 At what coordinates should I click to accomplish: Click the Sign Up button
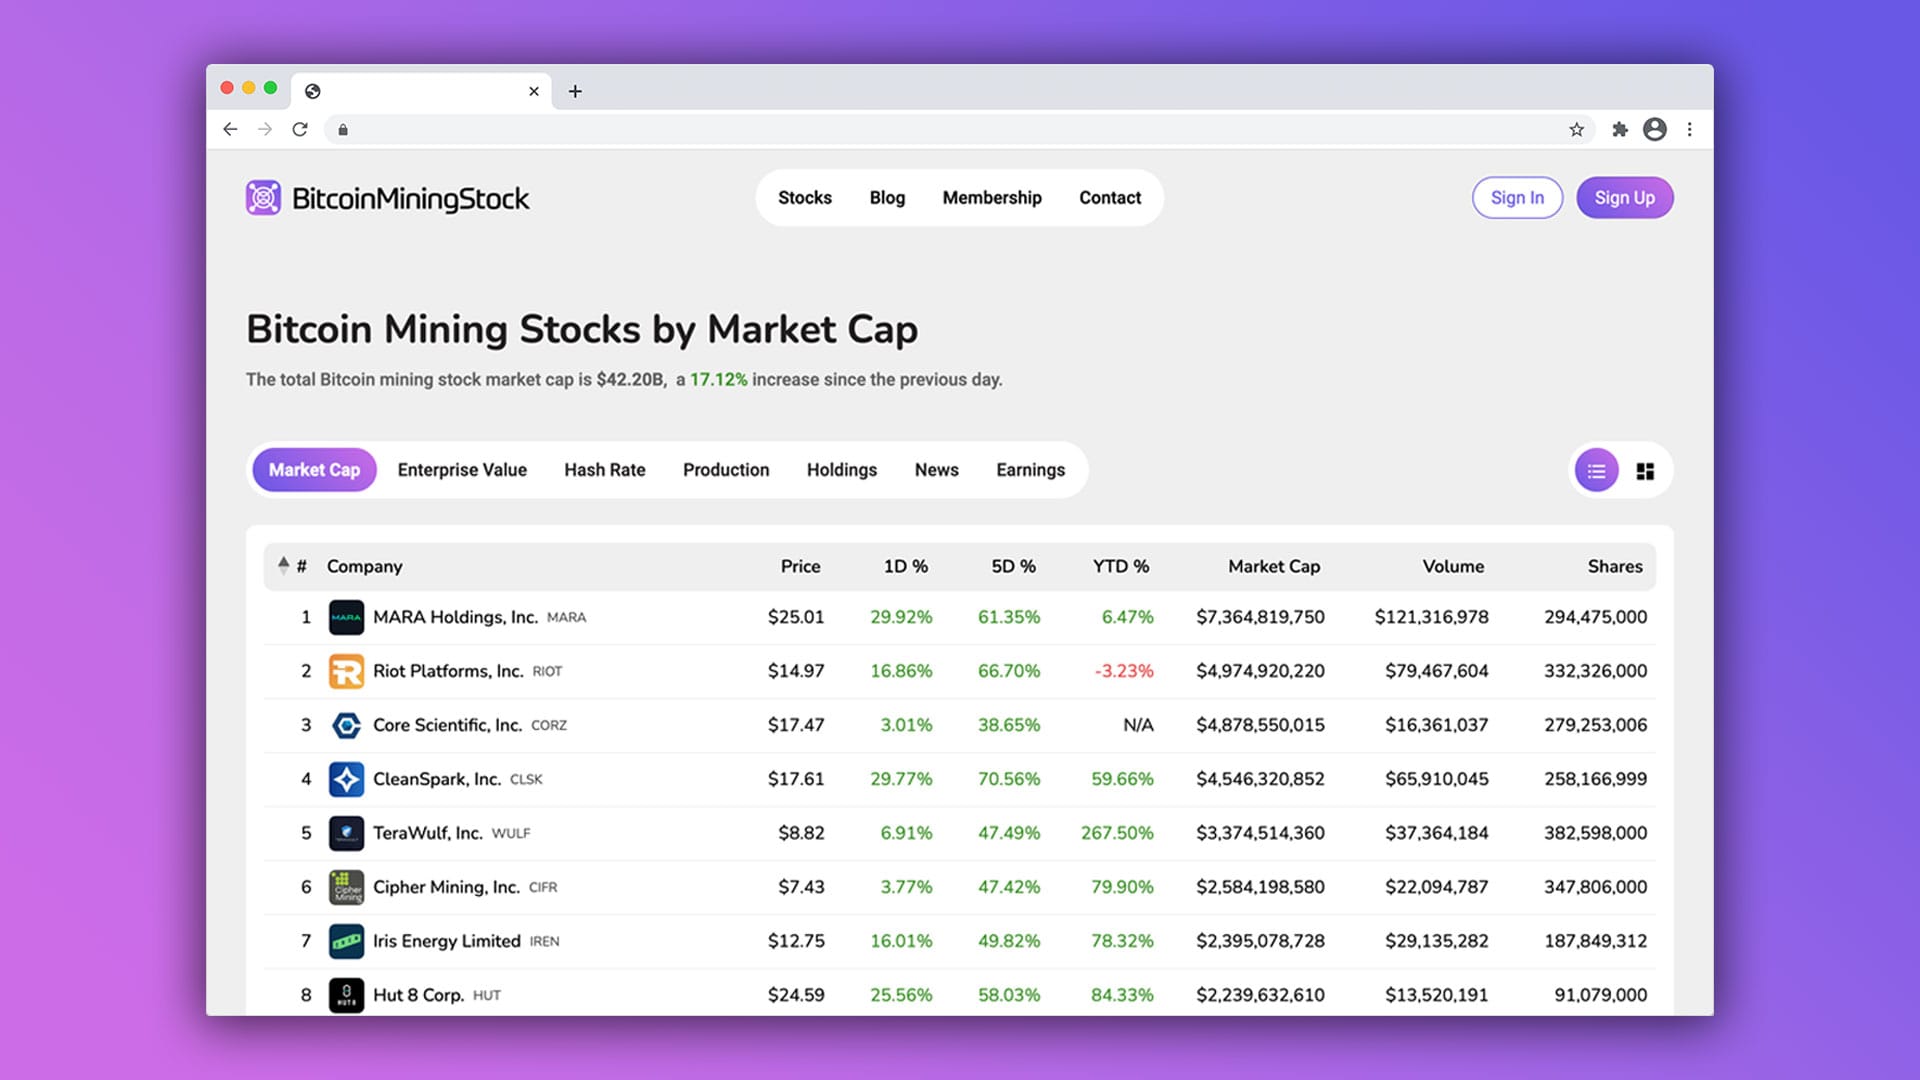(x=1624, y=197)
